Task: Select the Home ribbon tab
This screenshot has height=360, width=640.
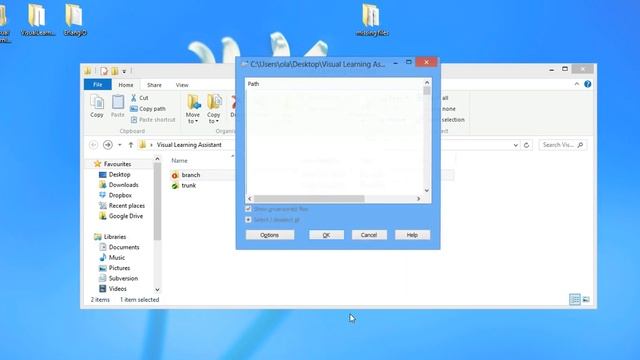Action: (x=126, y=85)
